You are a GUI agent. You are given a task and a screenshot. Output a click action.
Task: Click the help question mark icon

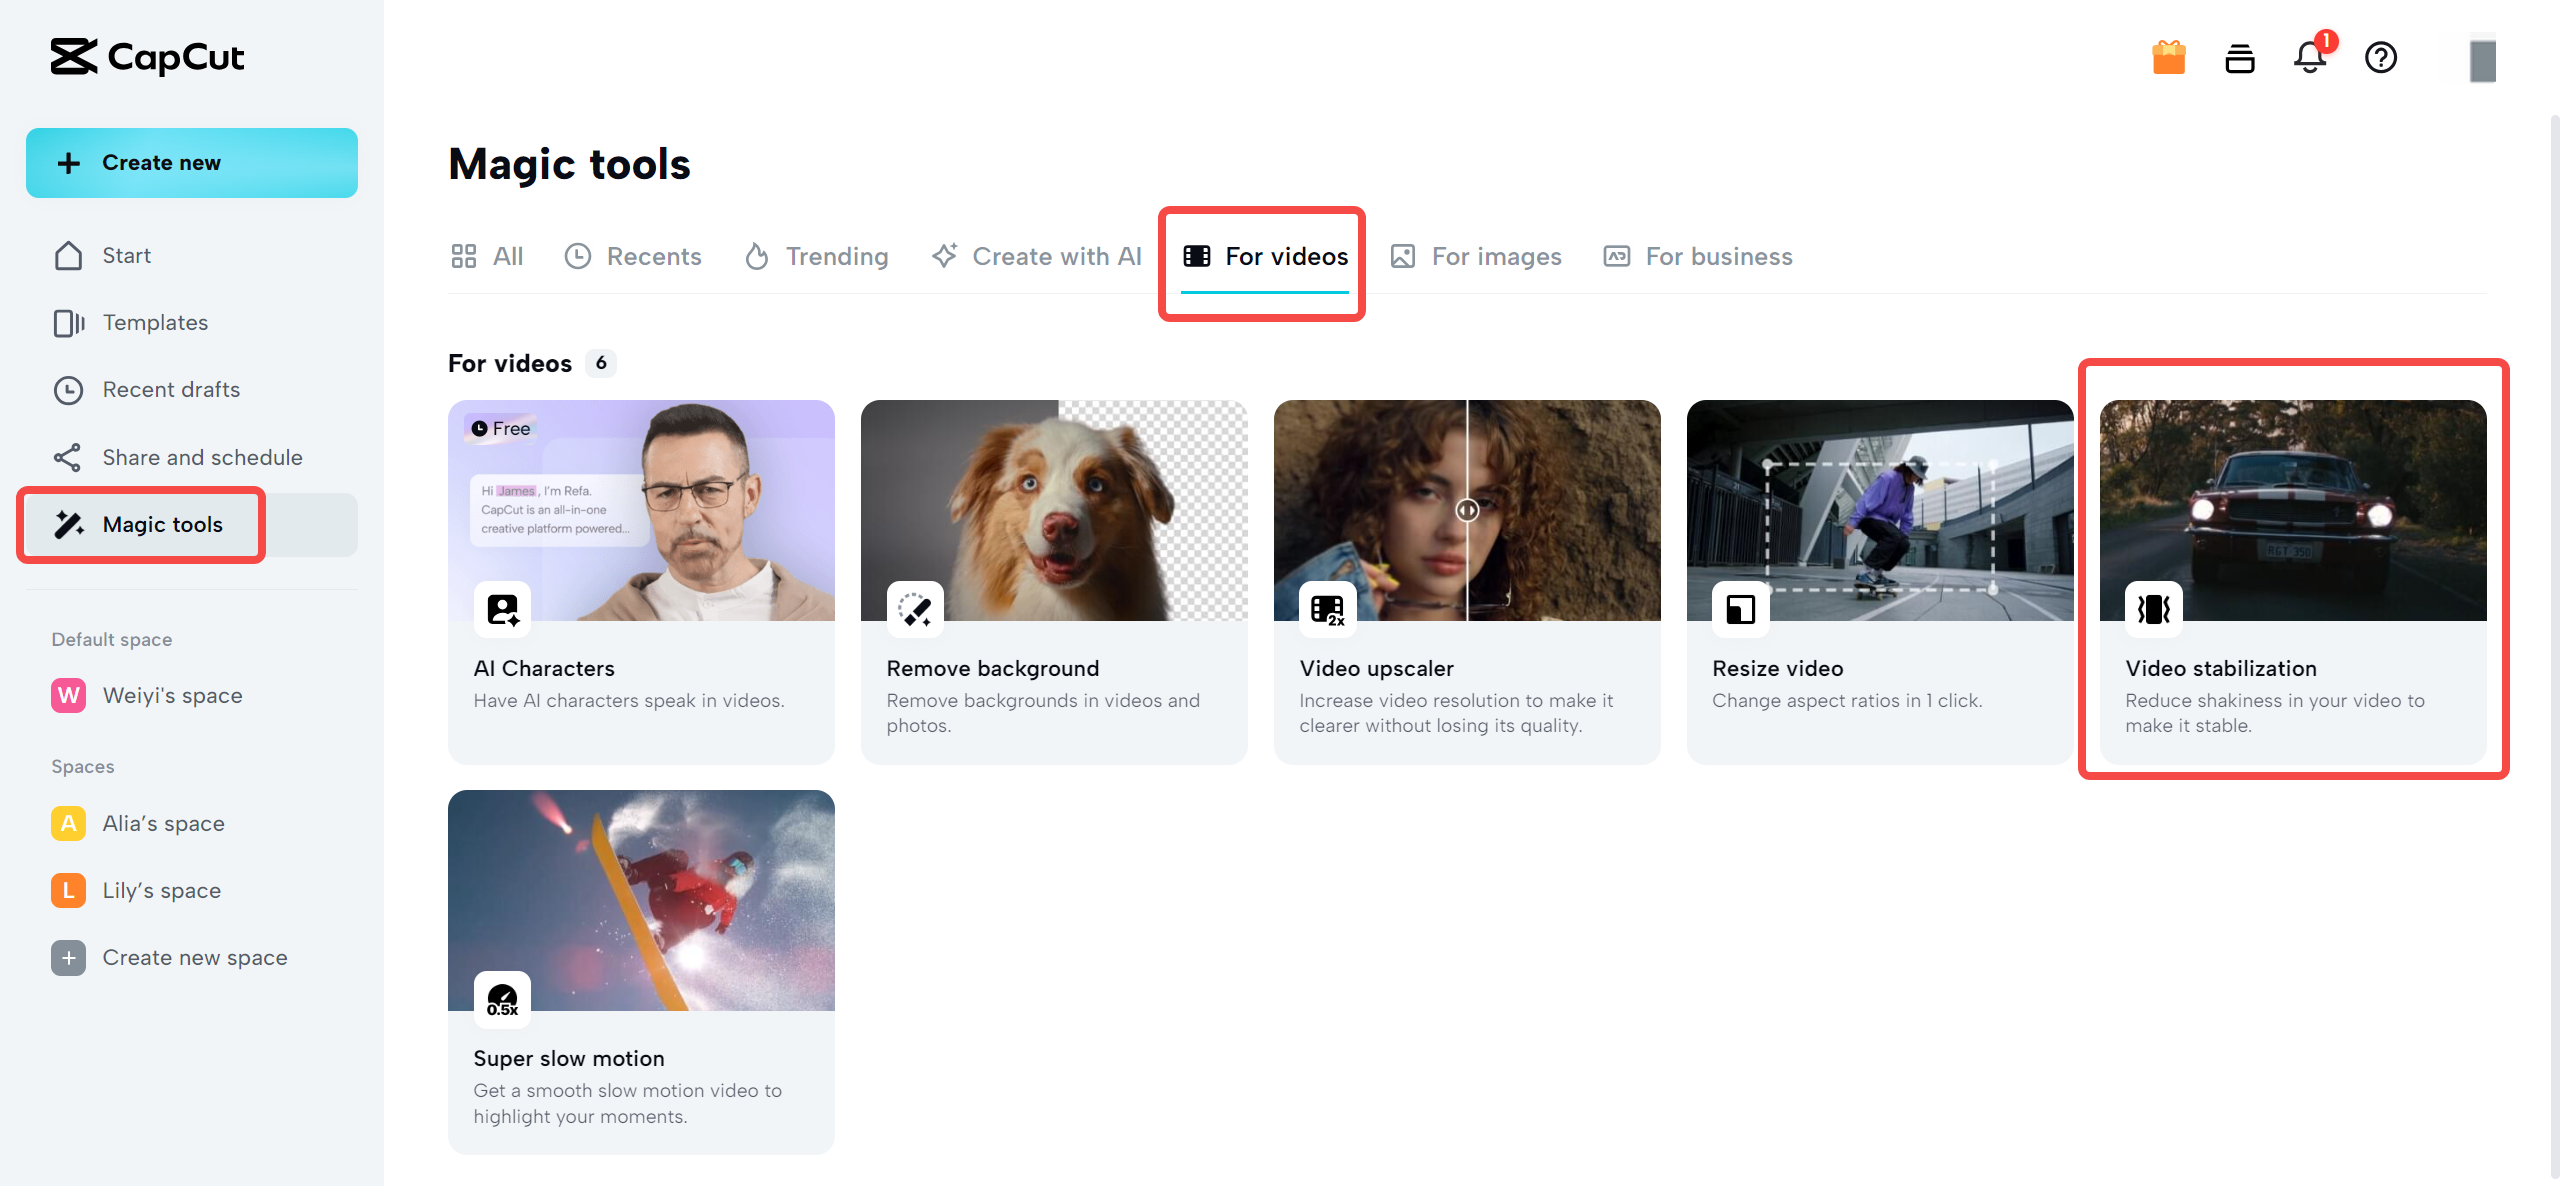pyautogui.click(x=2380, y=58)
